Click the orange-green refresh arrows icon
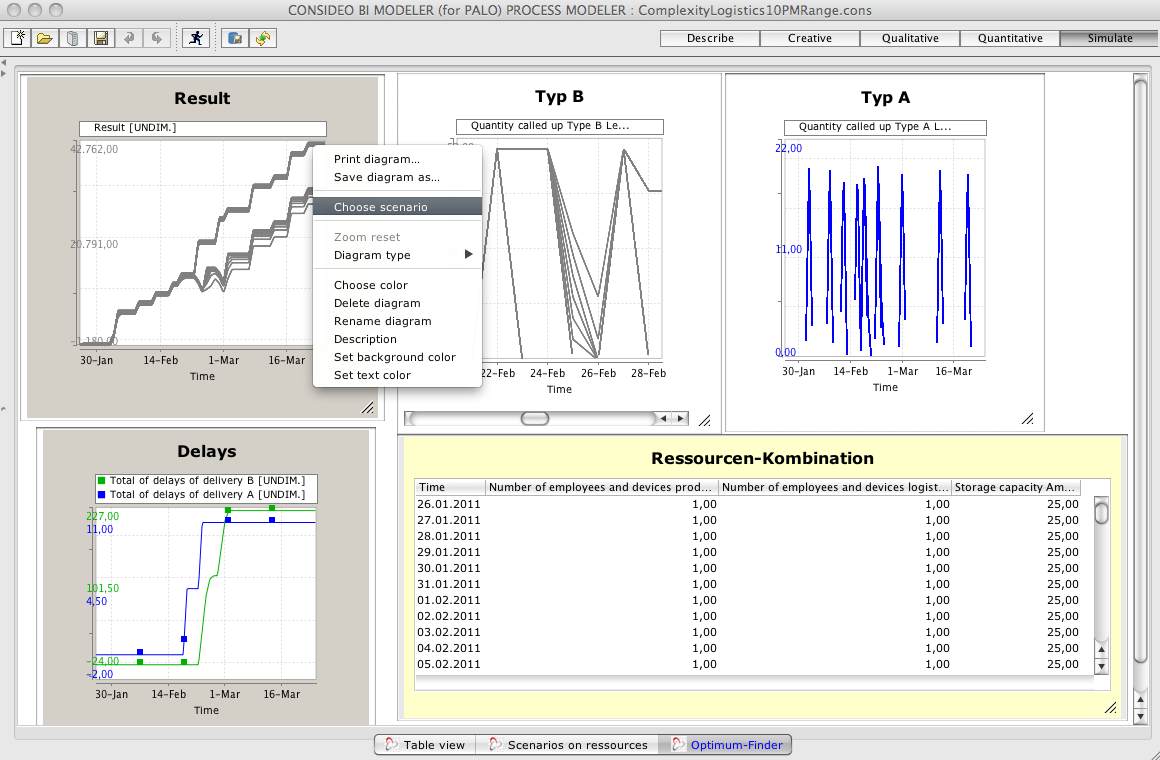This screenshot has height=760, width=1160. 263,38
